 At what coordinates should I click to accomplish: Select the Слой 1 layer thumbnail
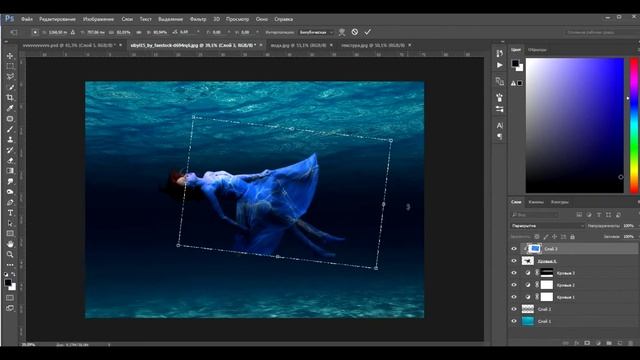pos(528,321)
